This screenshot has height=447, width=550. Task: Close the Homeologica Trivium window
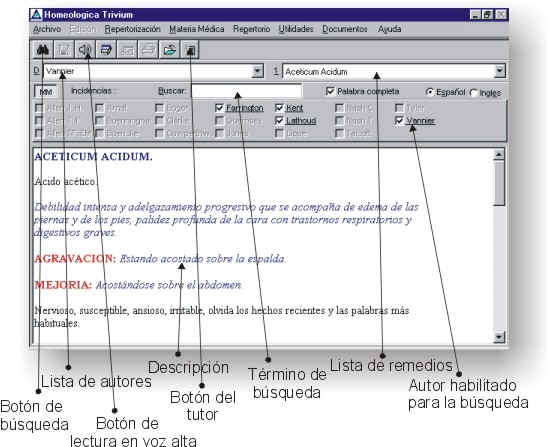(501, 15)
